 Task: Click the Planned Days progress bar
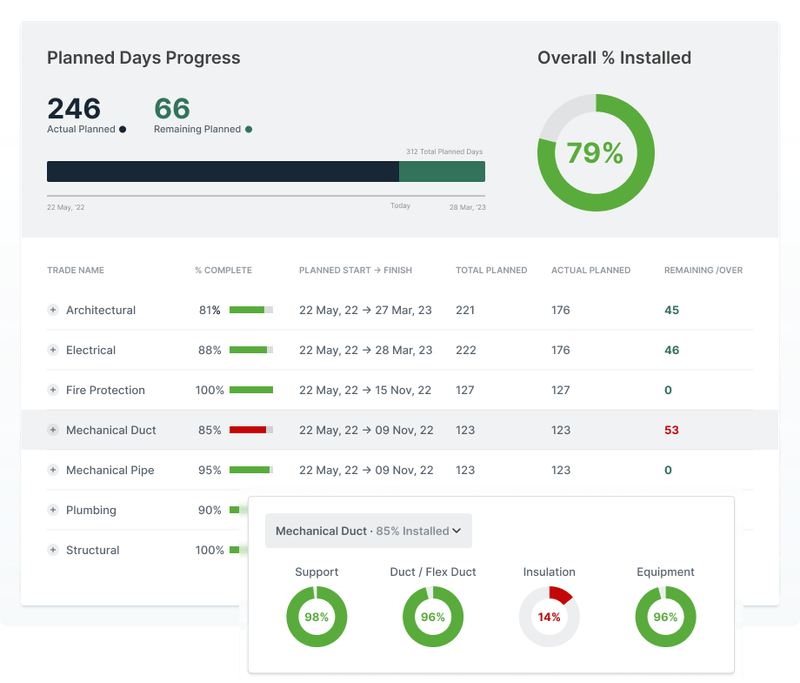(x=265, y=170)
